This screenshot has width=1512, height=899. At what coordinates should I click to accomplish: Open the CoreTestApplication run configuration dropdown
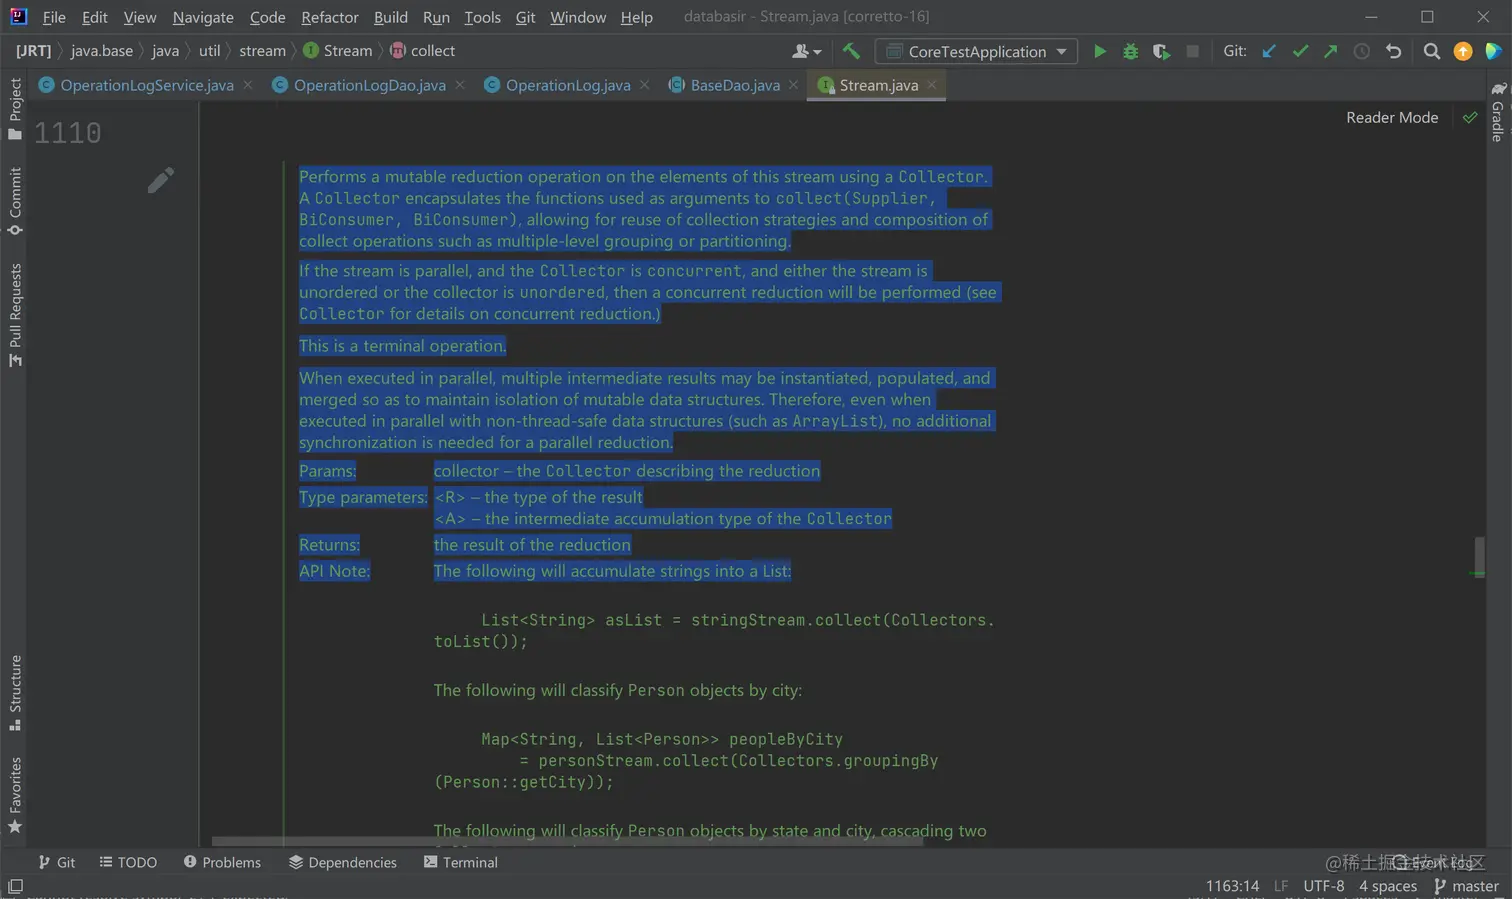click(x=976, y=51)
